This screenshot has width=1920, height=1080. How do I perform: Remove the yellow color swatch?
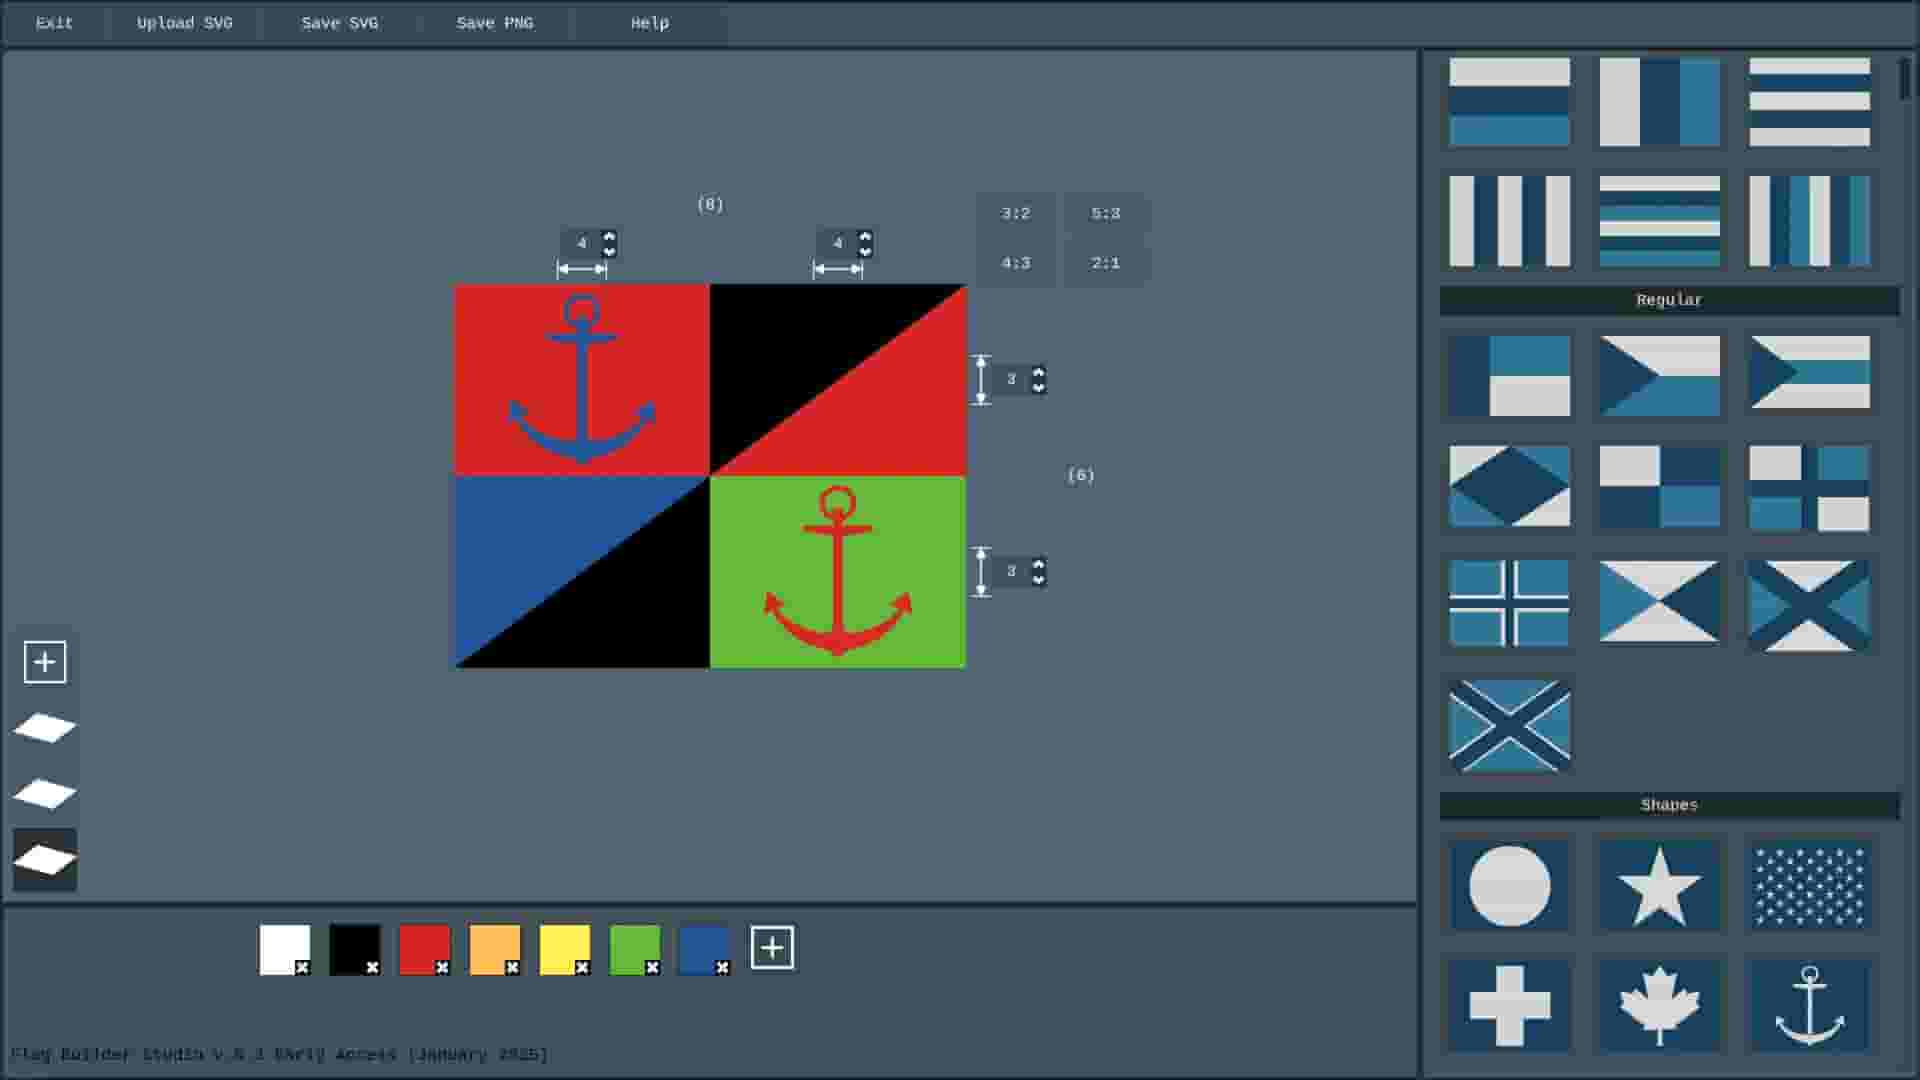click(583, 967)
